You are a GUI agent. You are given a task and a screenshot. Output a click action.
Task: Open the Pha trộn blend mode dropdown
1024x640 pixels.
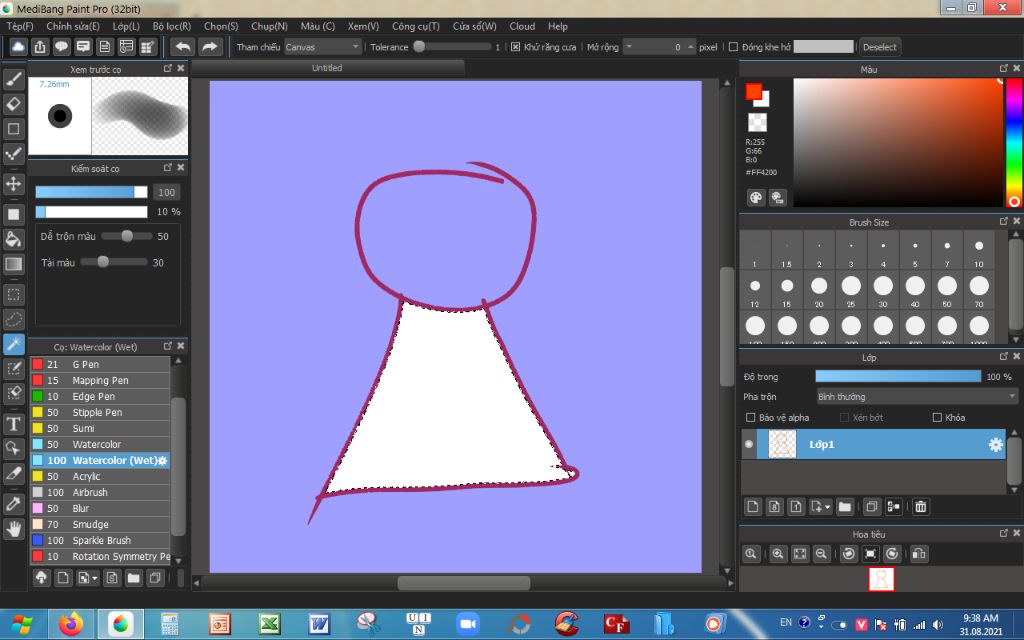(917, 396)
